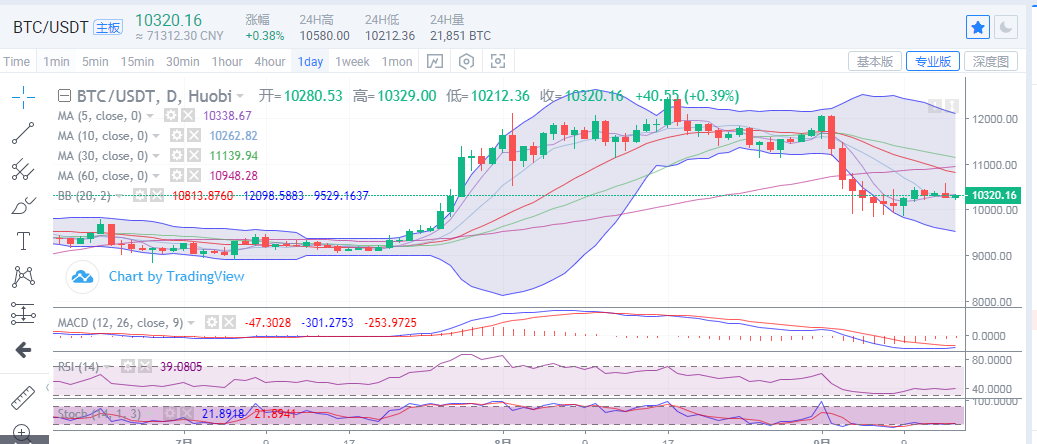Select the 1mon interval
This screenshot has width=1037, height=444.
397,62
